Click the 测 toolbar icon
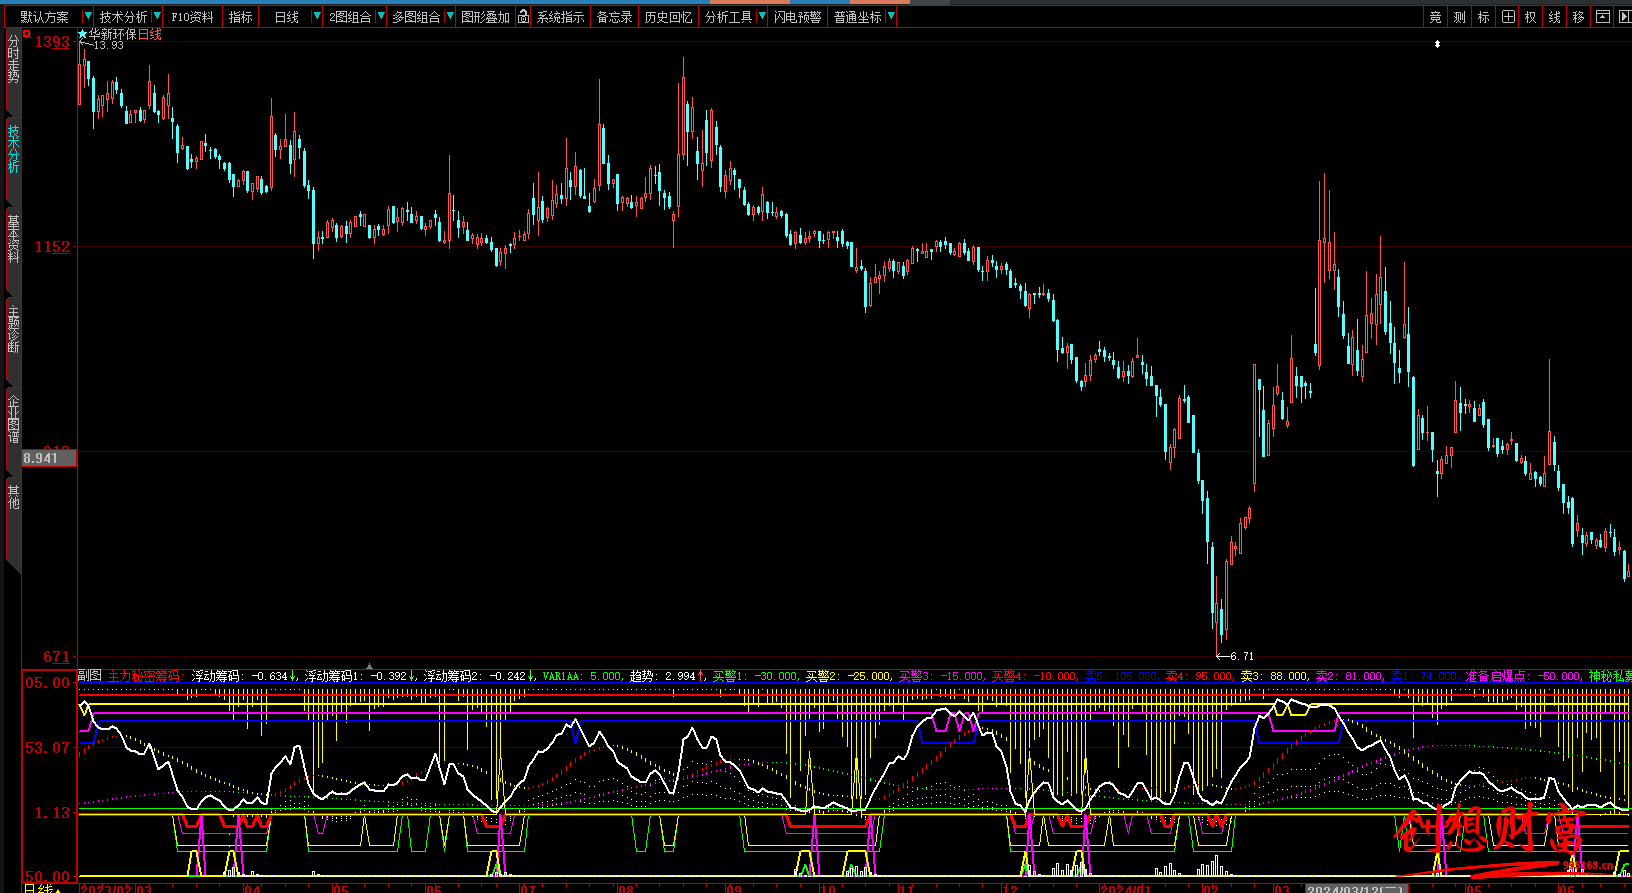The height and width of the screenshot is (893, 1632). (x=1459, y=17)
